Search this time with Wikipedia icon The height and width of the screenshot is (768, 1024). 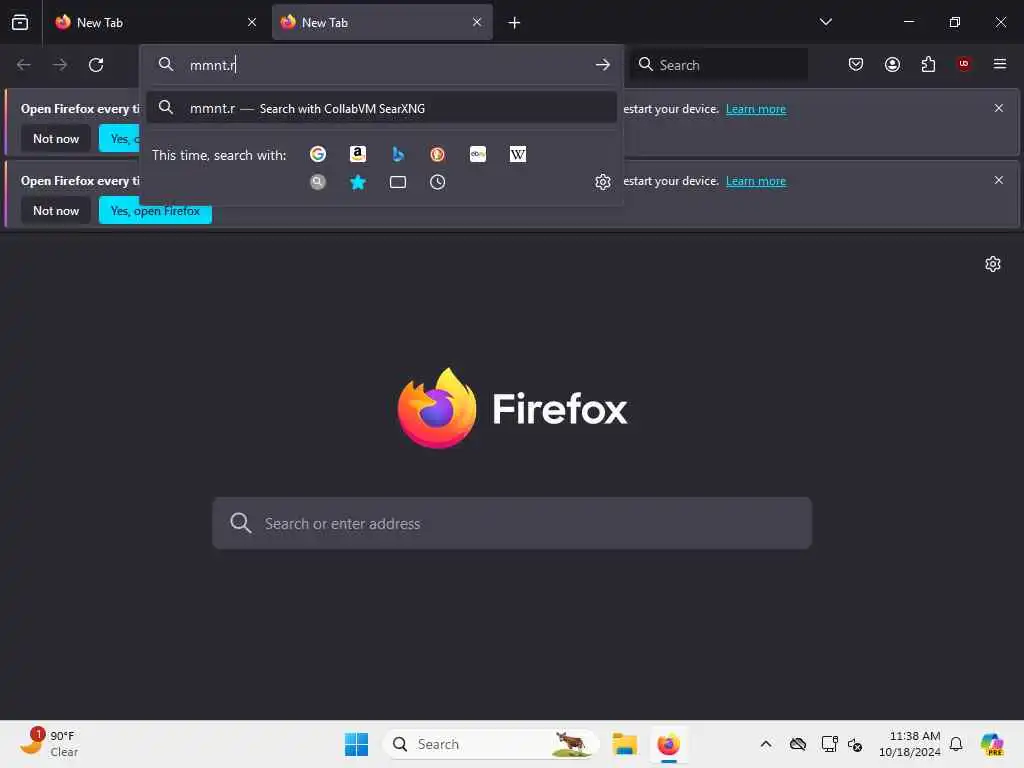[518, 154]
